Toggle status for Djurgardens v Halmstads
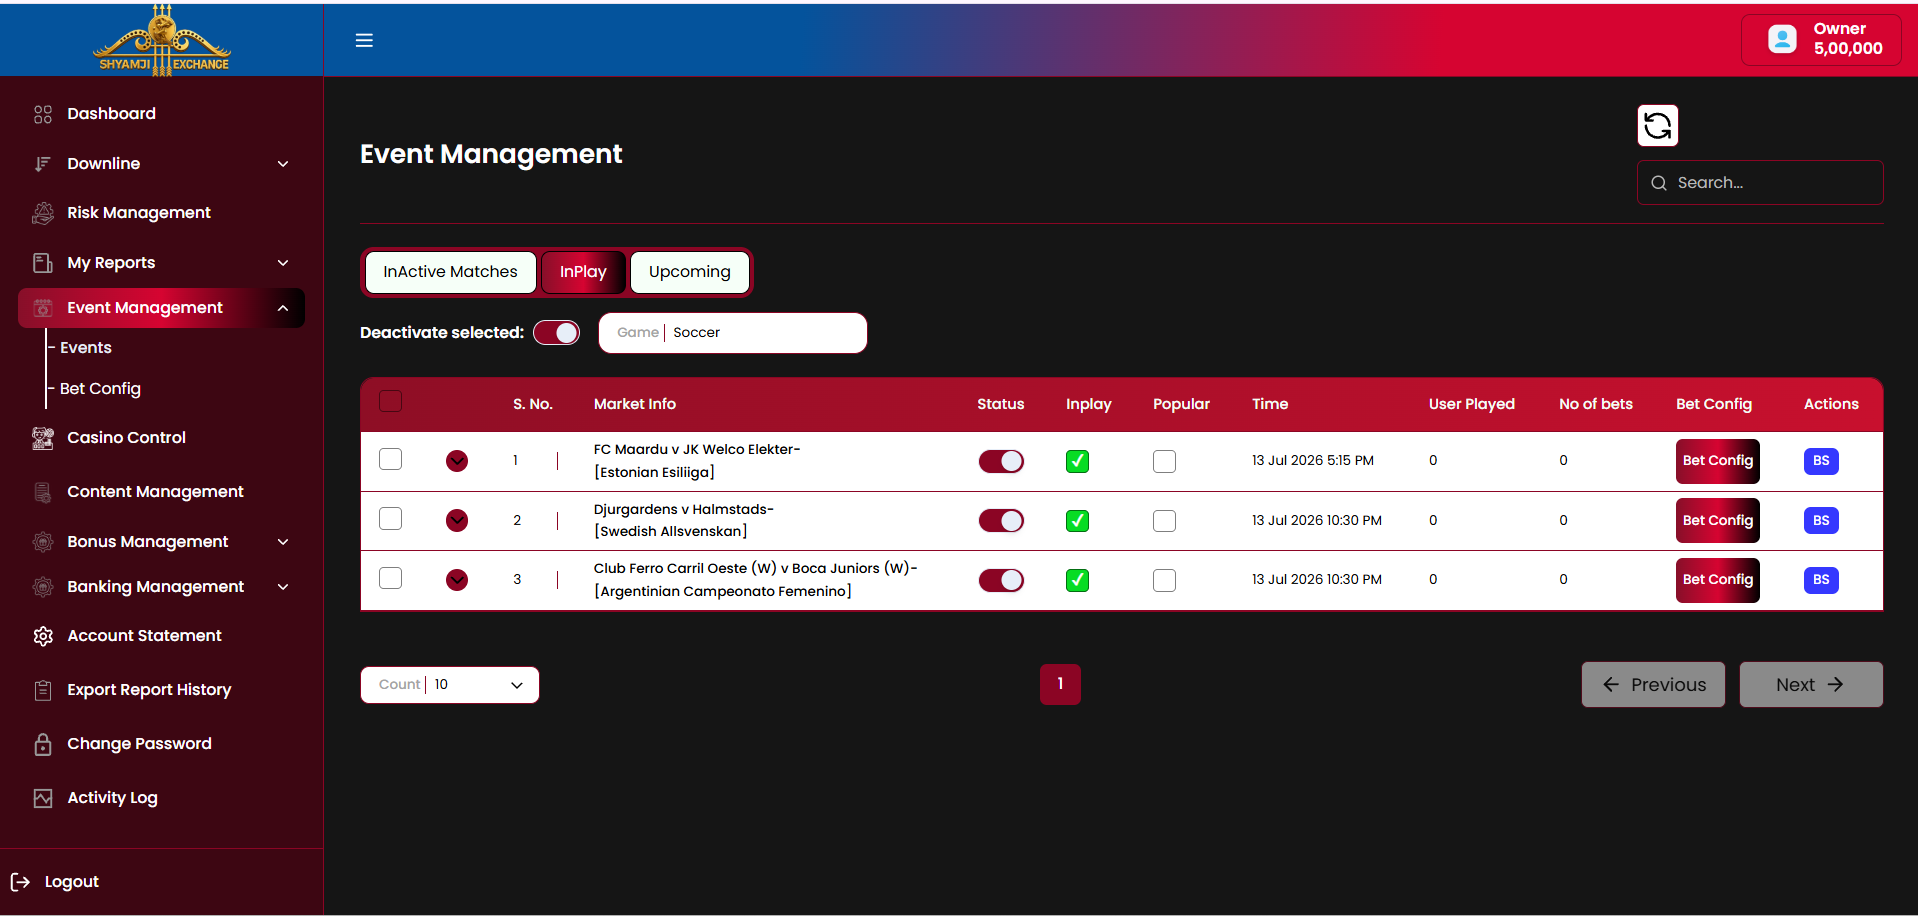 [x=1001, y=521]
